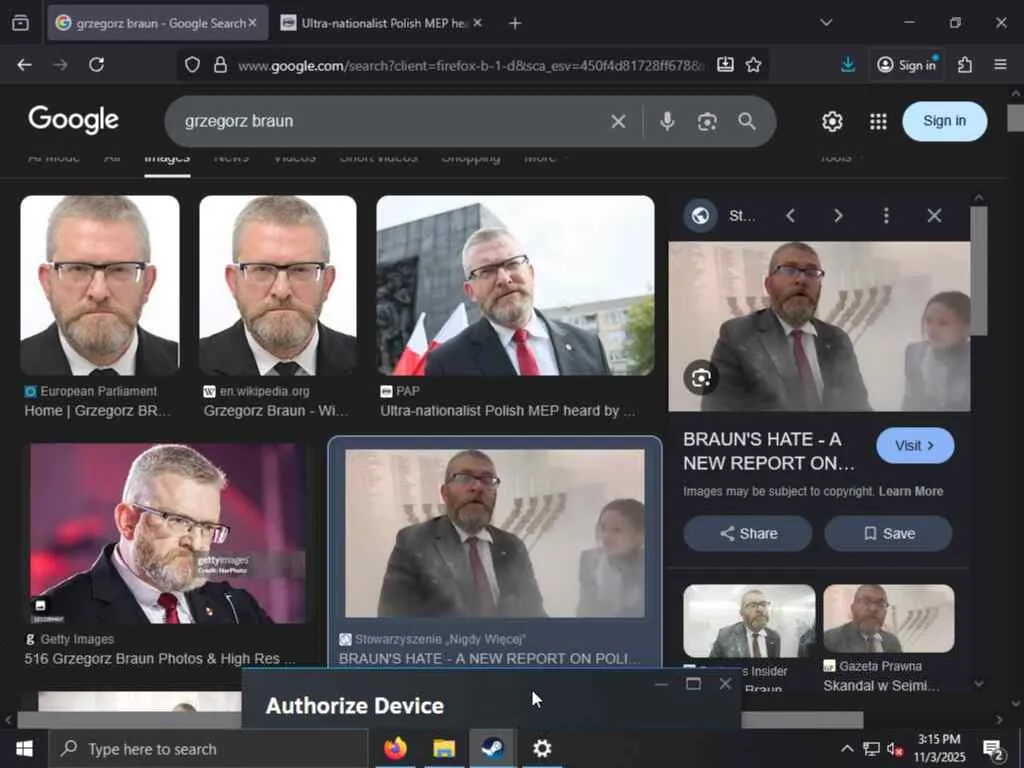
Task: Open Learn More copyright link
Action: click(911, 492)
